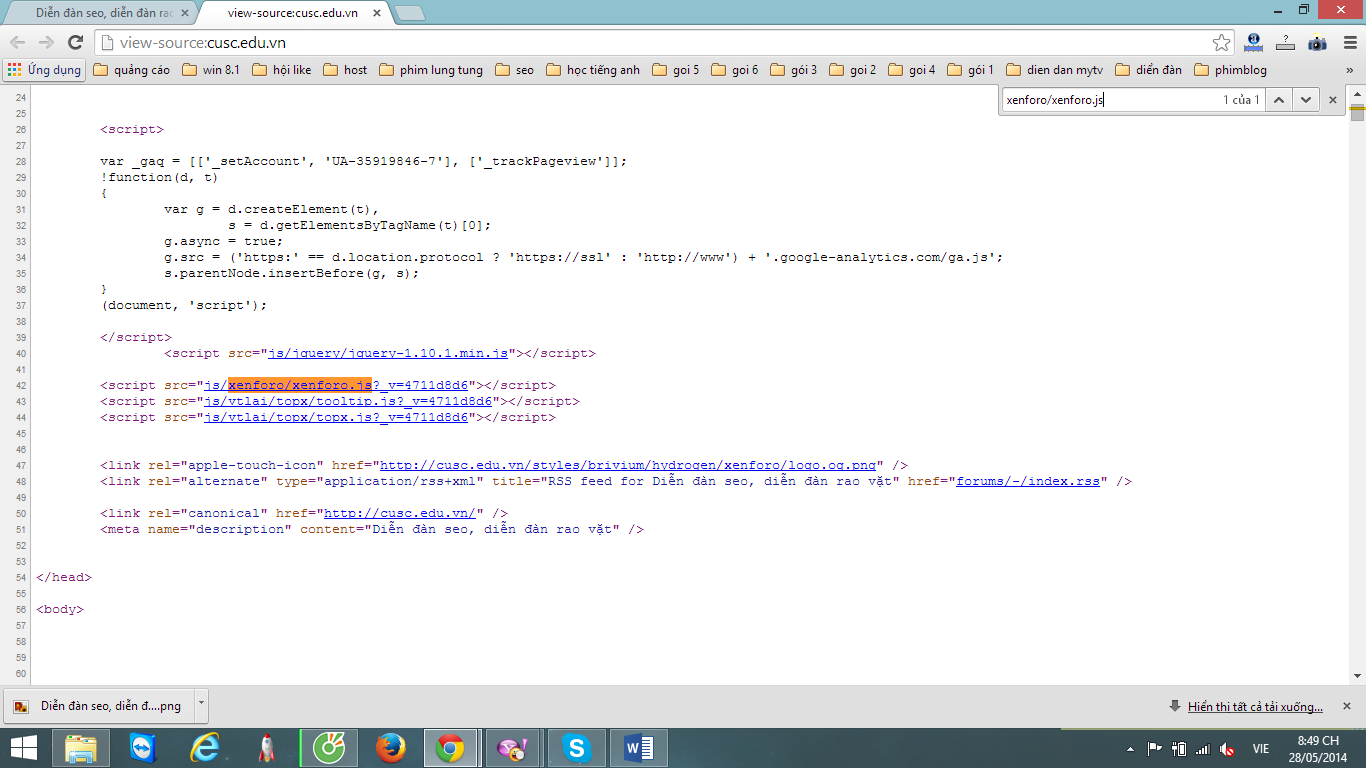Open the phim lung tung bookmark folder
This screenshot has height=768, width=1366.
430,70
